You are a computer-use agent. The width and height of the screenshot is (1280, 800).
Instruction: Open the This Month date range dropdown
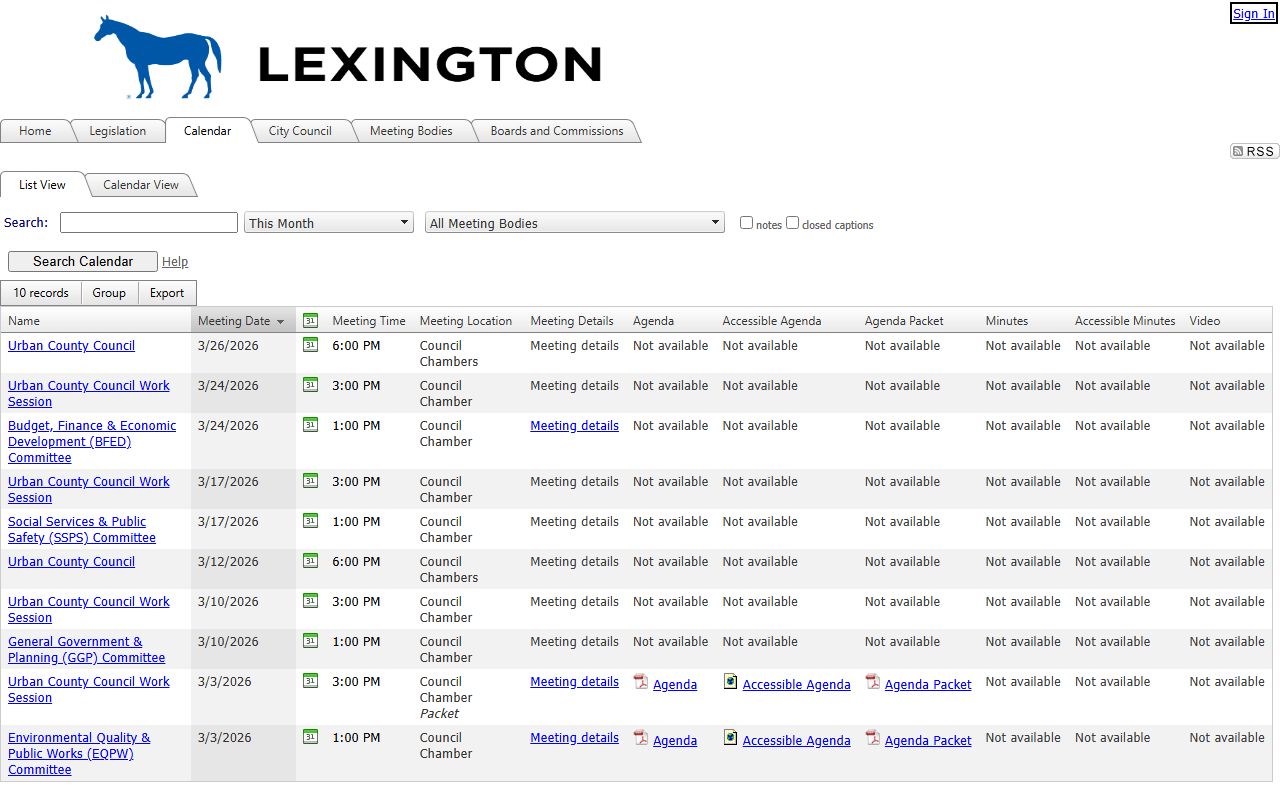(329, 223)
